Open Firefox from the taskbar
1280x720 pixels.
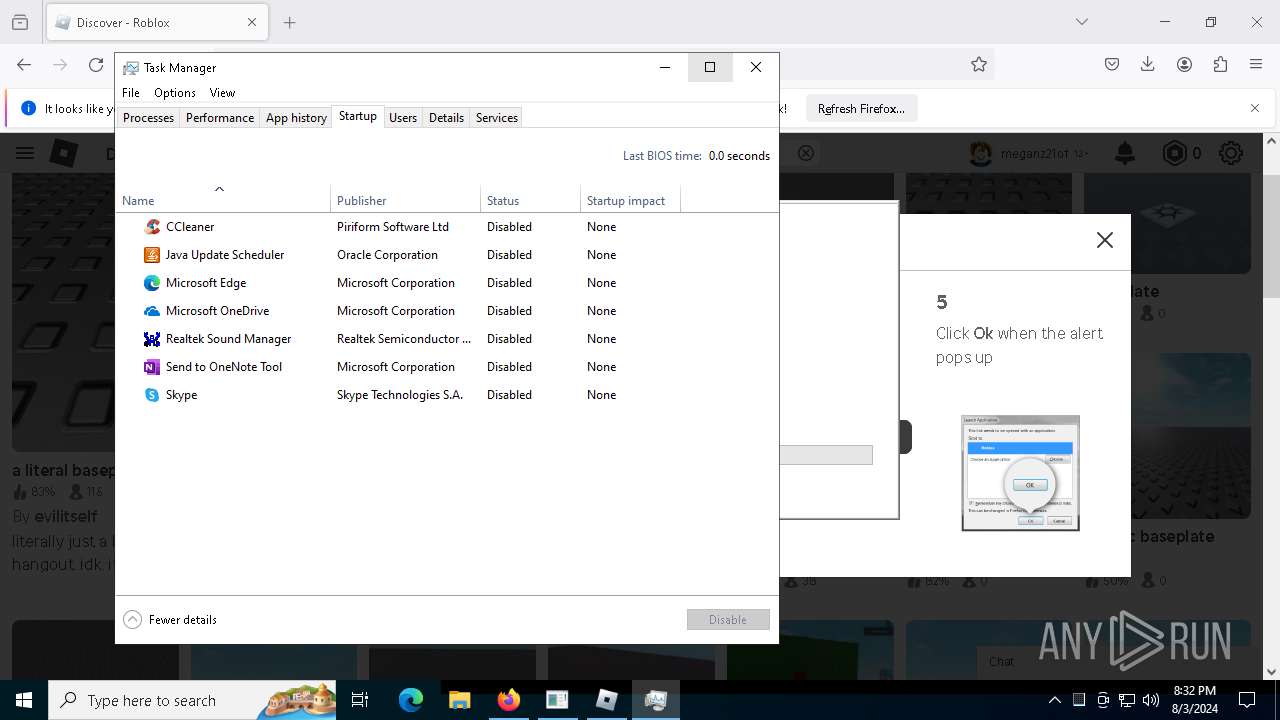[x=509, y=700]
